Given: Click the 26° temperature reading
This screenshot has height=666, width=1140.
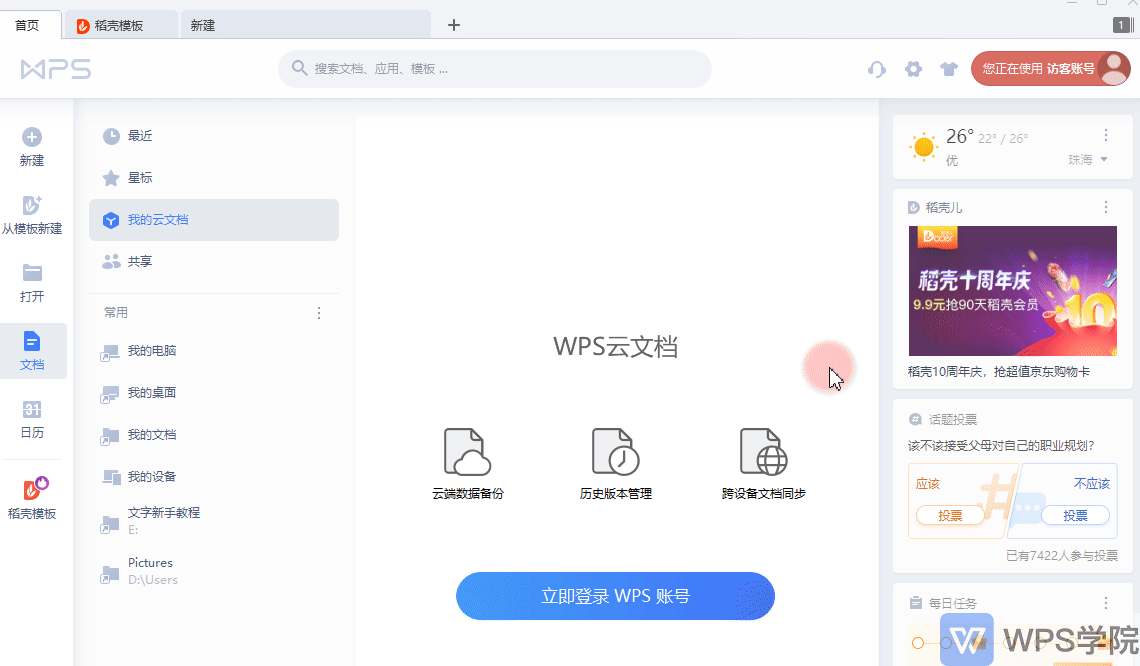Looking at the screenshot, I should point(960,137).
